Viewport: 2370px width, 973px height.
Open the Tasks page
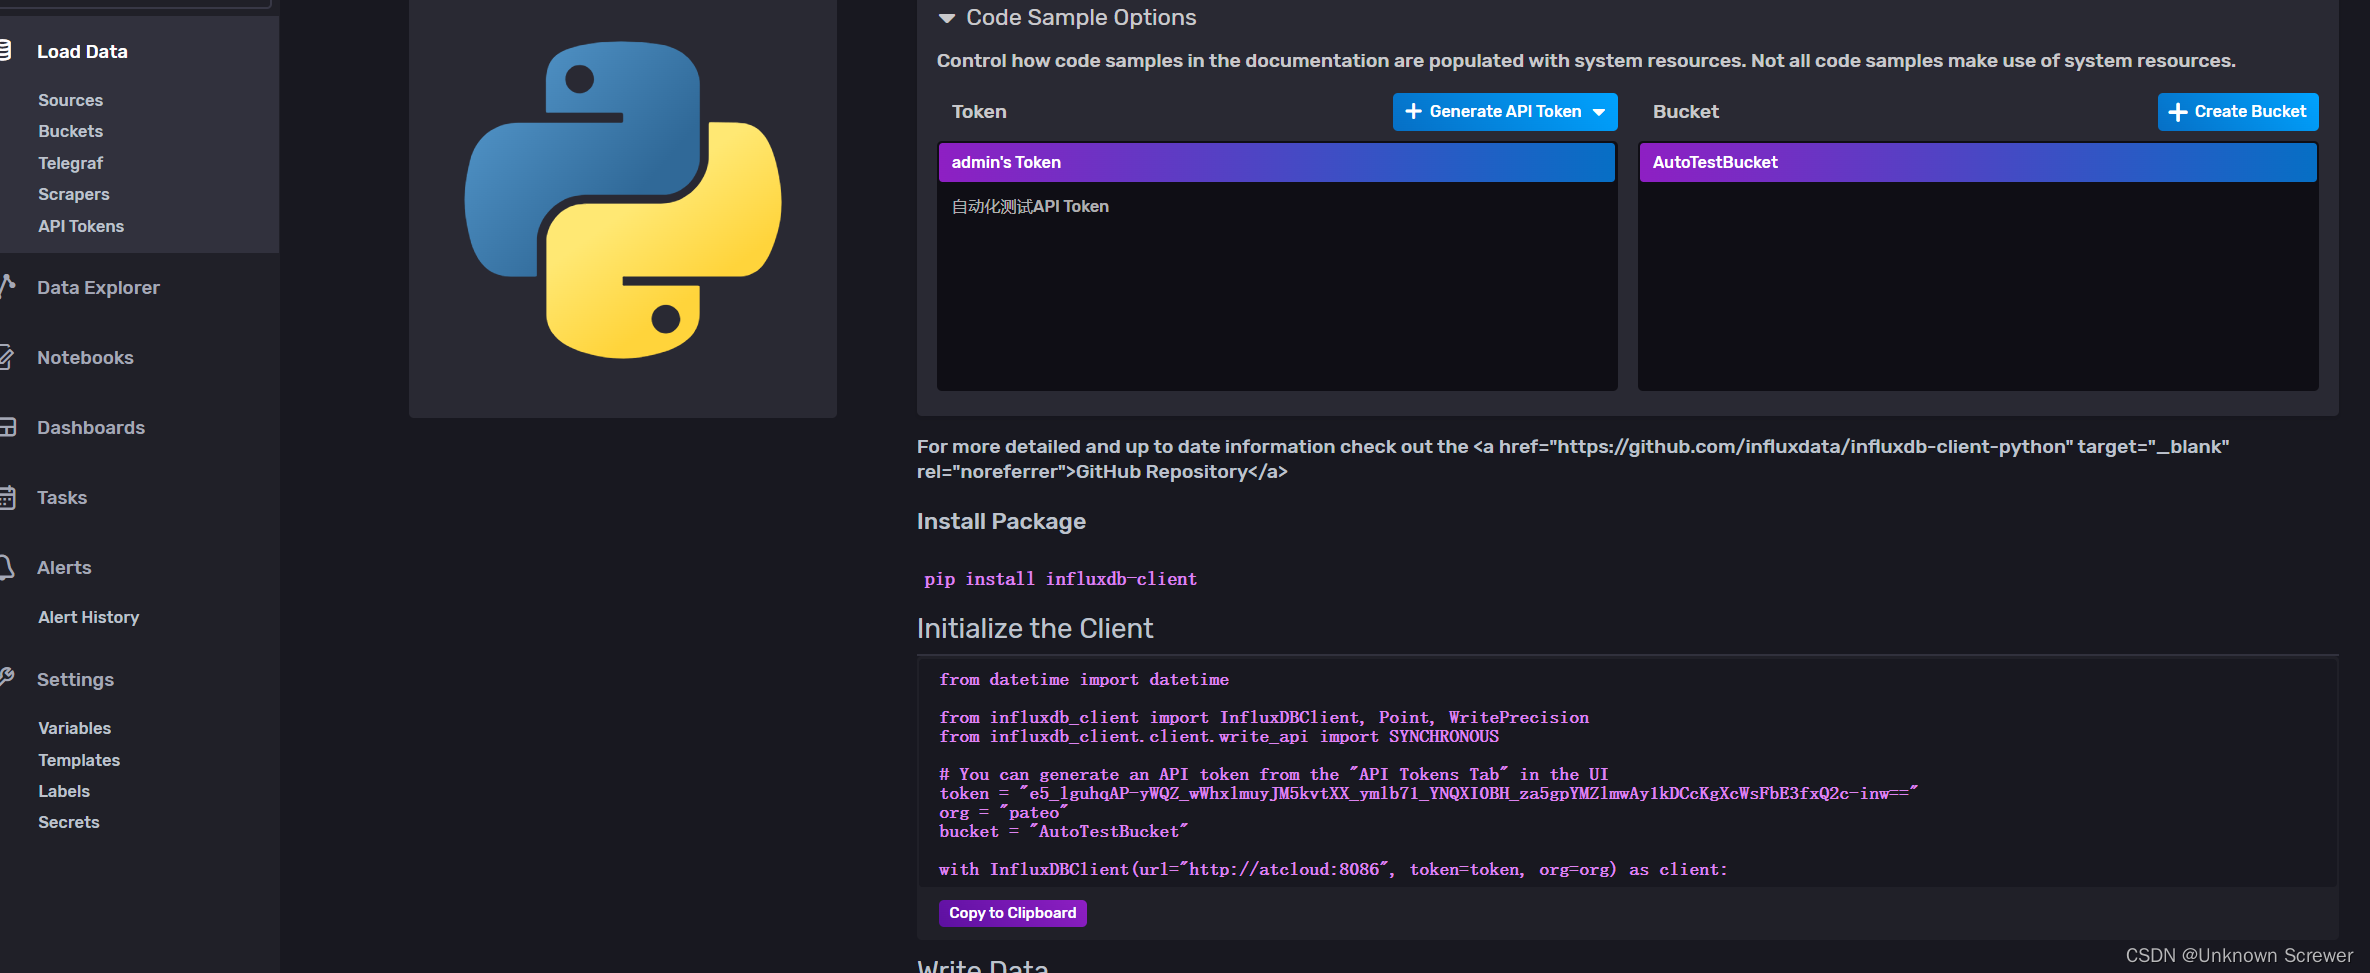click(x=62, y=497)
